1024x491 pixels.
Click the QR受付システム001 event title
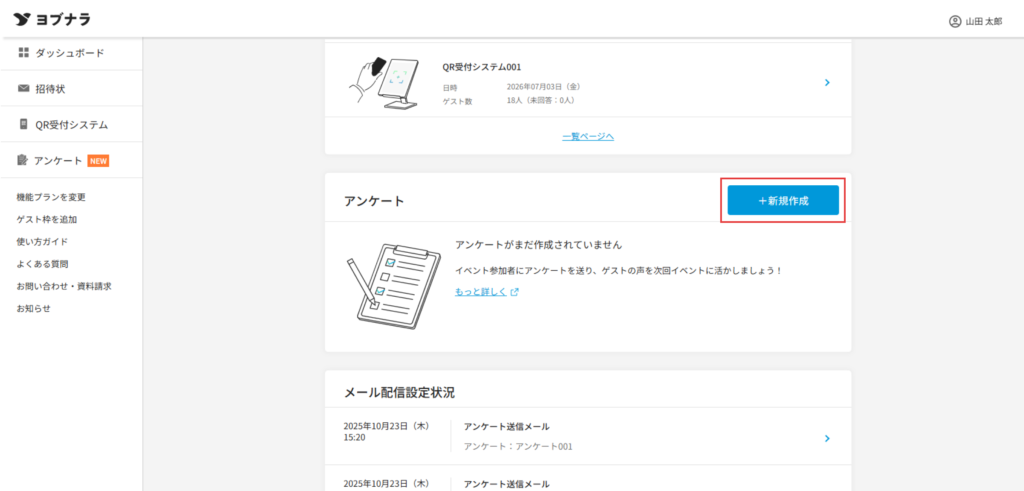point(482,67)
